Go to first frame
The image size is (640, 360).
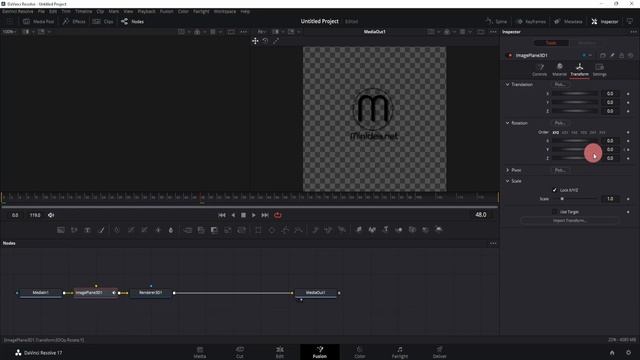coord(222,215)
